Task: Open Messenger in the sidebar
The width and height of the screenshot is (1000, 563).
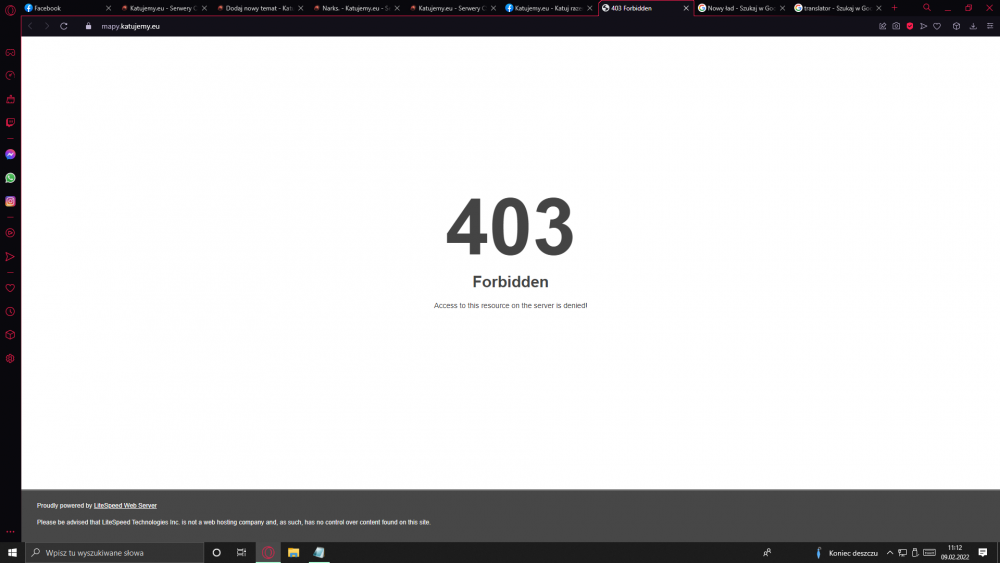Action: [x=10, y=154]
